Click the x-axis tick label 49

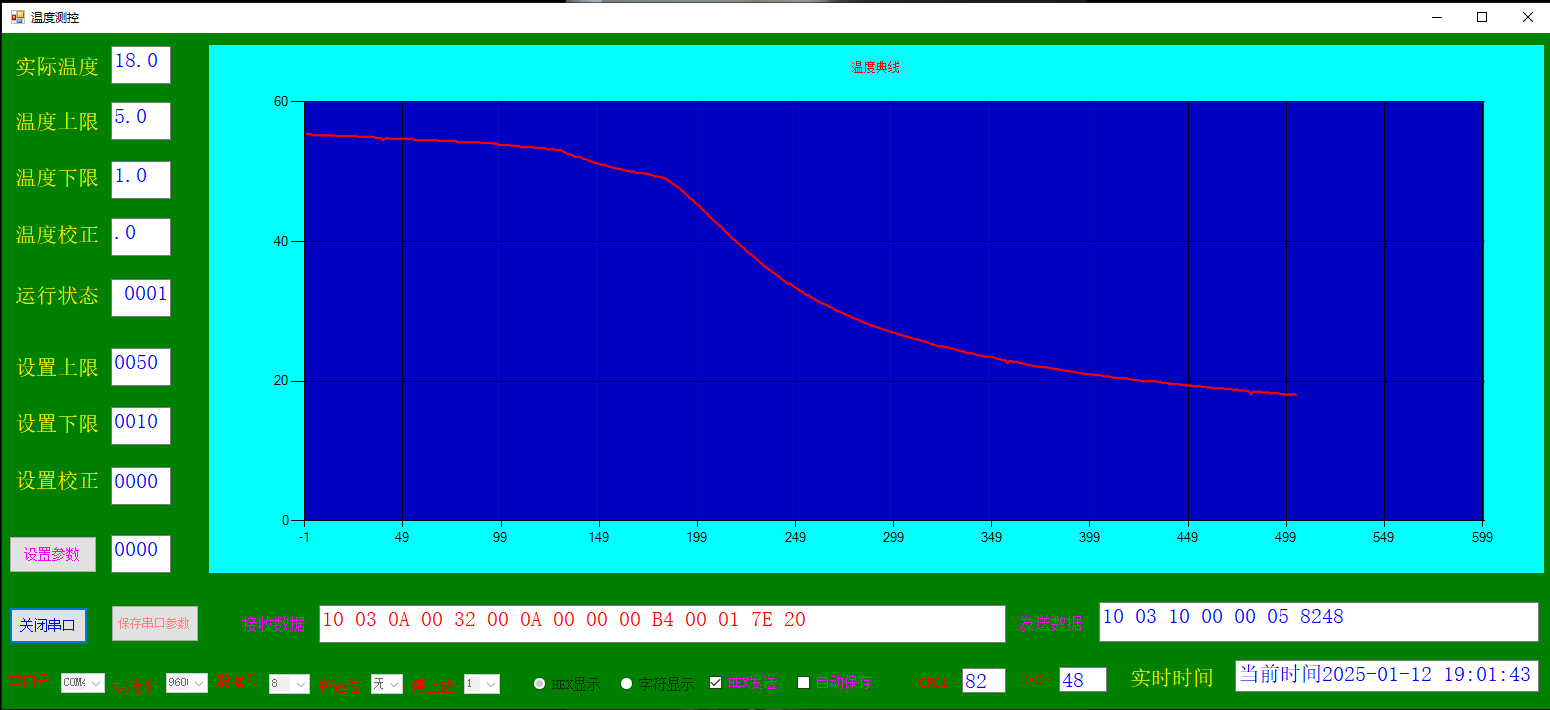coord(402,537)
